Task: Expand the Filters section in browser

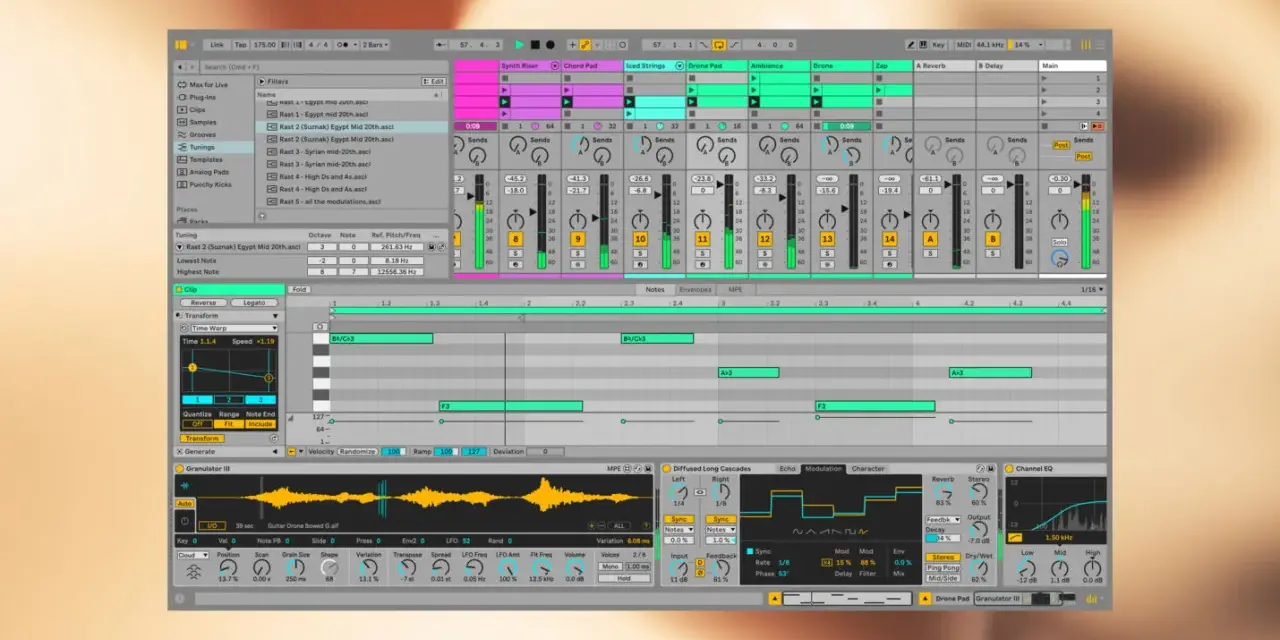Action: point(262,81)
